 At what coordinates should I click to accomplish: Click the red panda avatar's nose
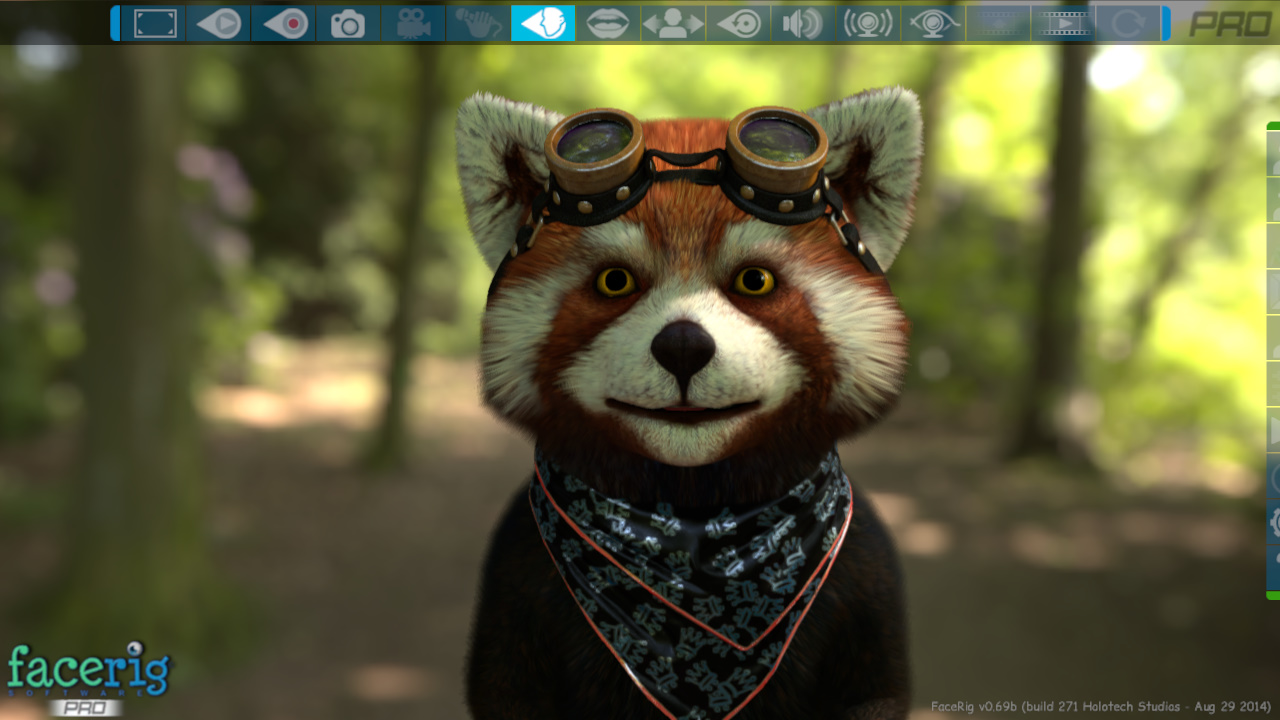683,347
